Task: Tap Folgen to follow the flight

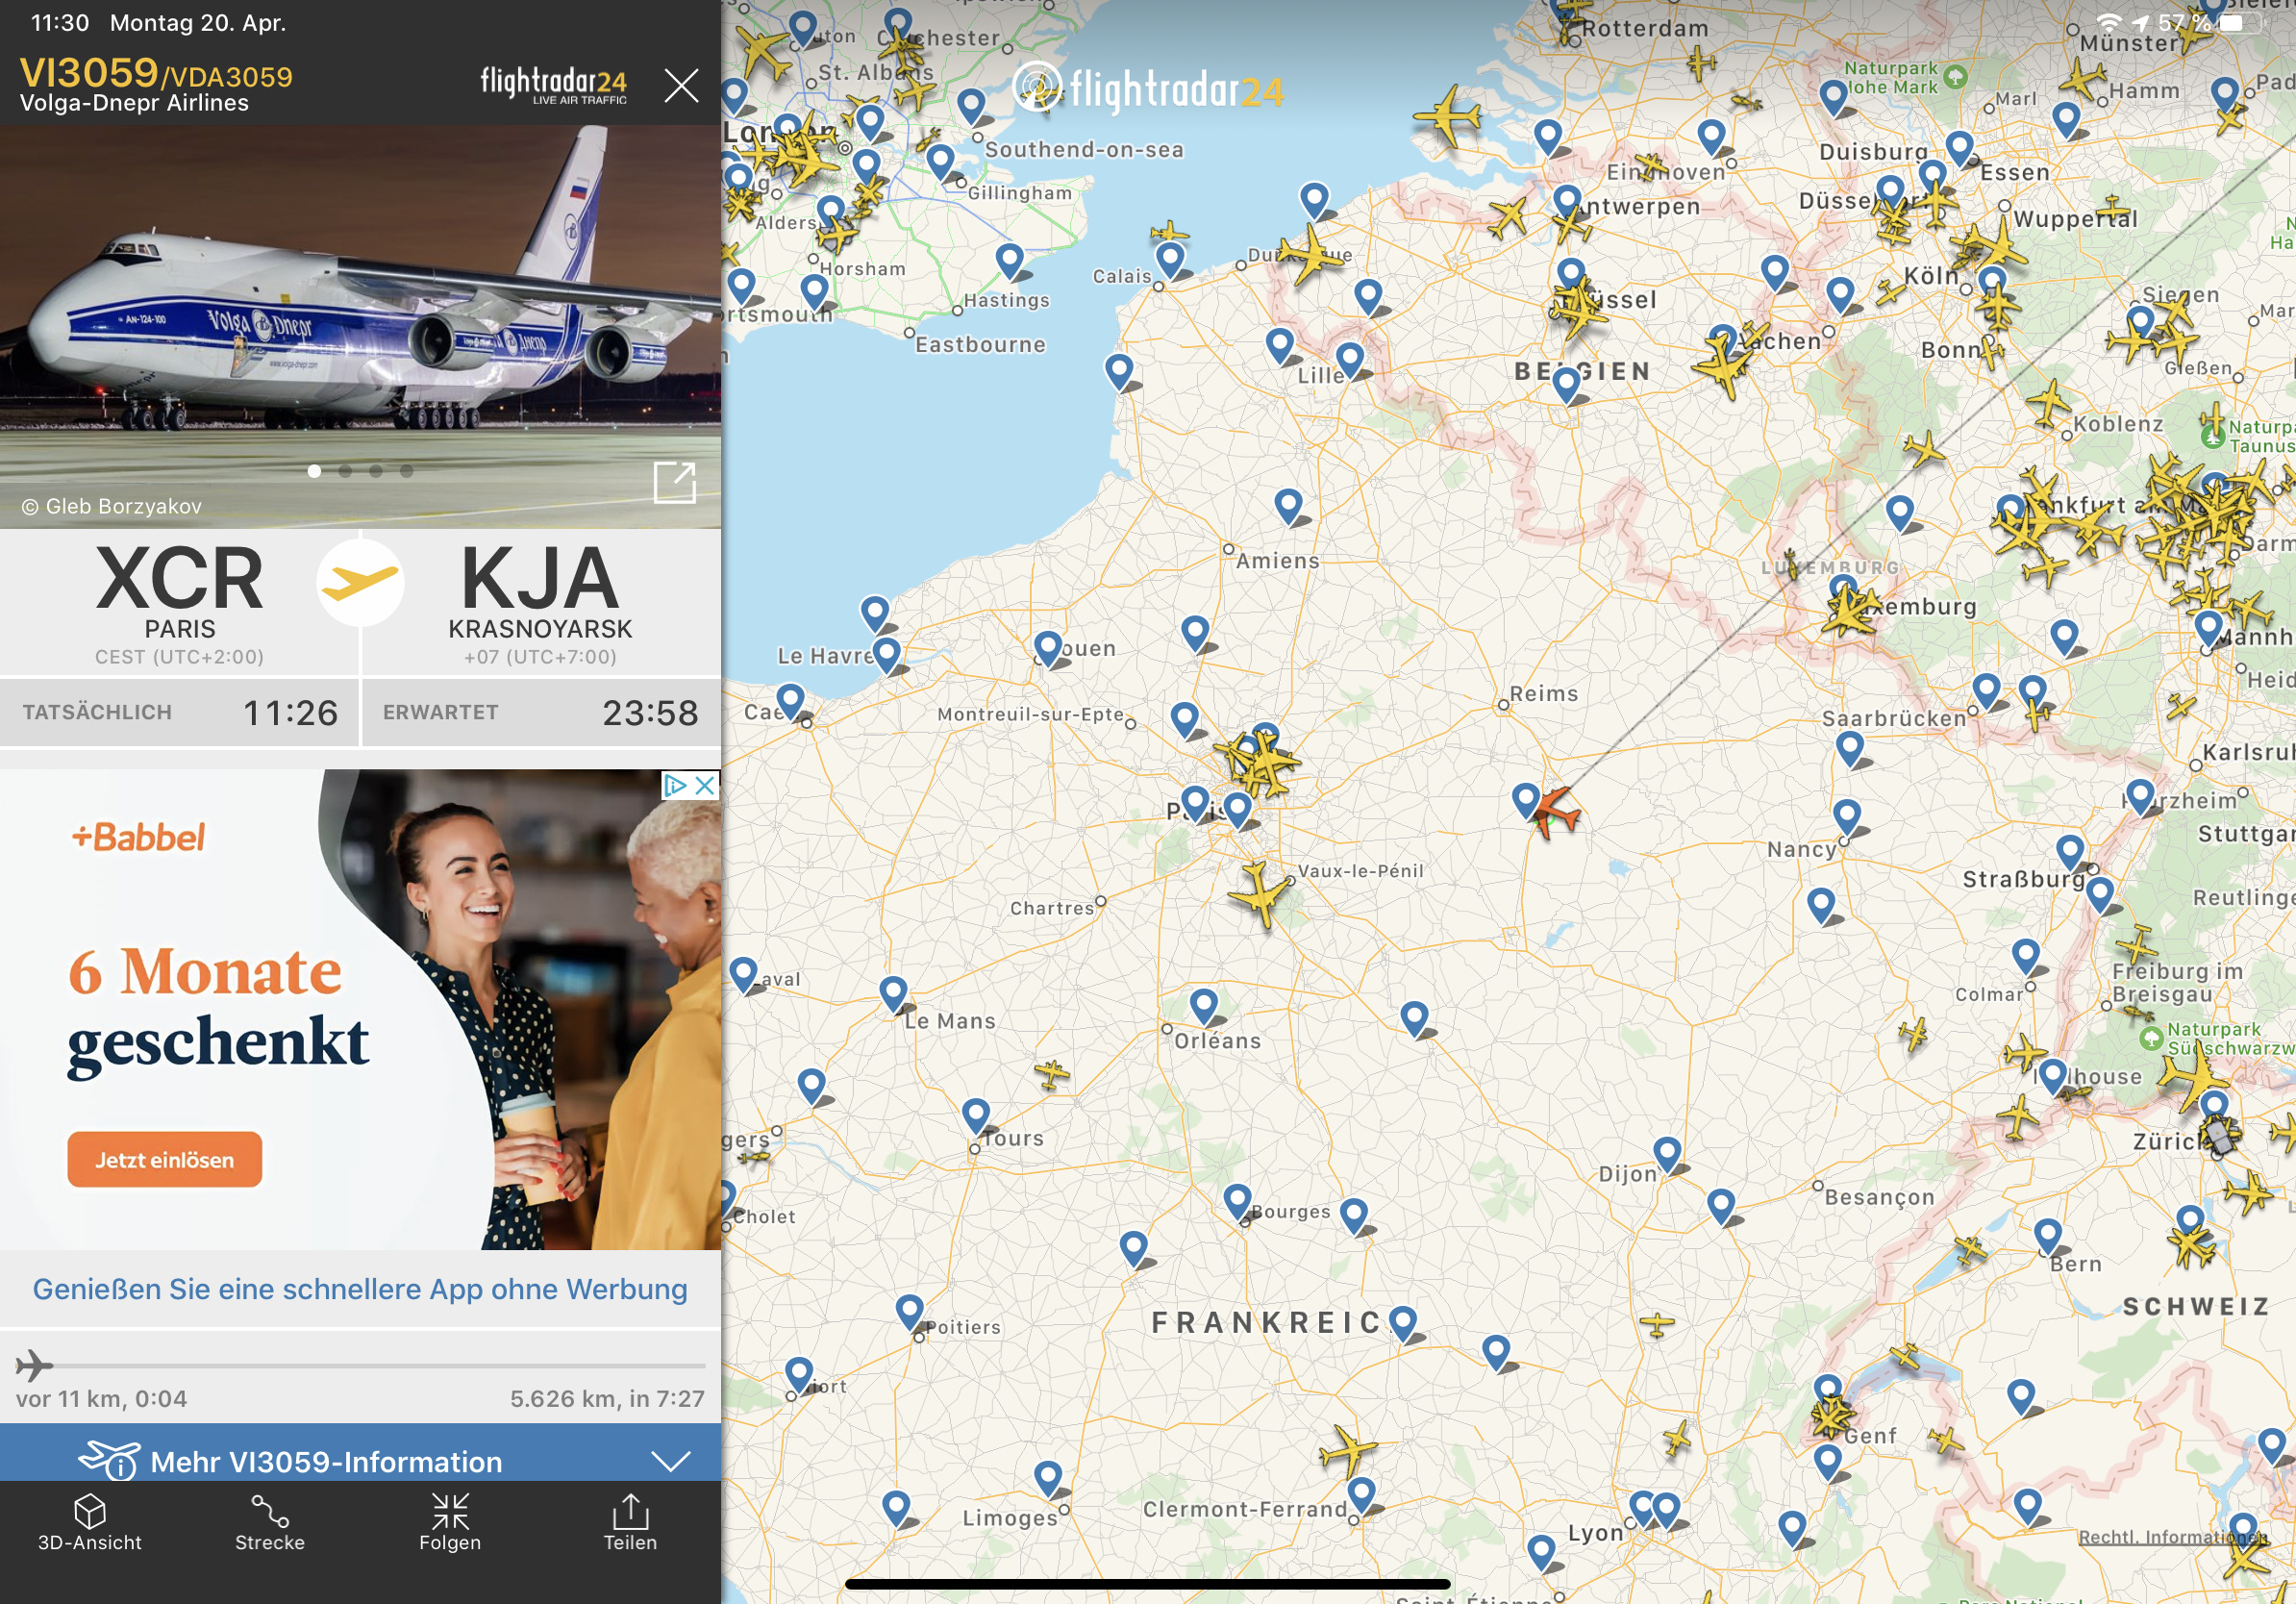Action: tap(450, 1522)
